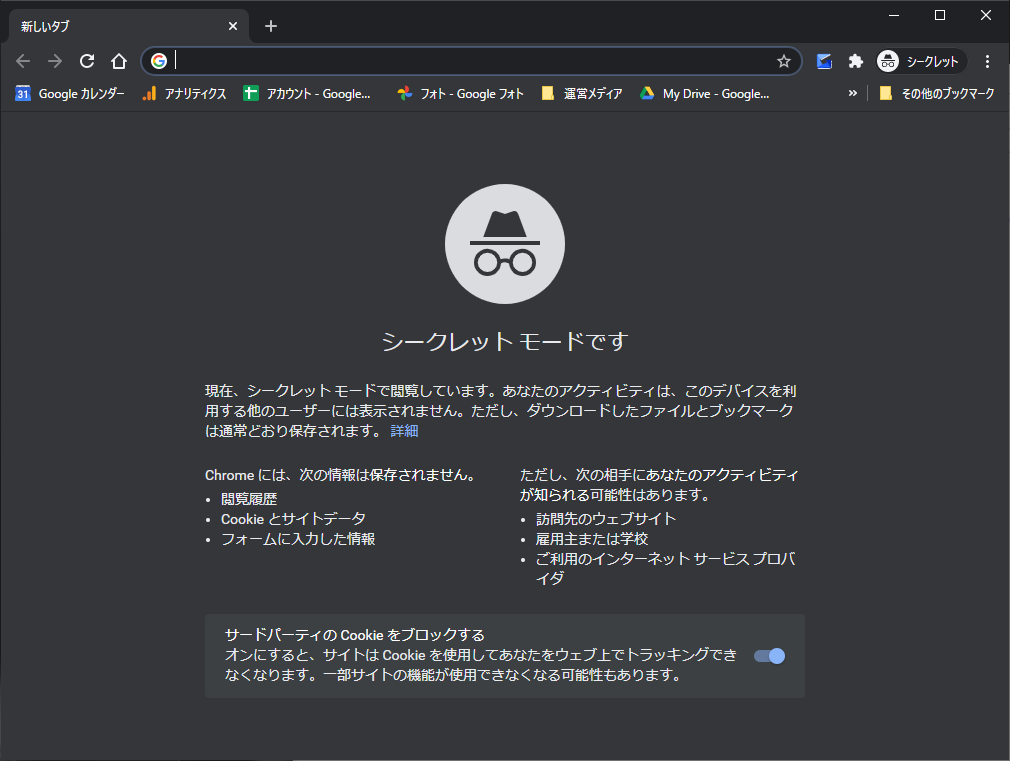Go to the home page icon
The width and height of the screenshot is (1024, 768).
119,61
